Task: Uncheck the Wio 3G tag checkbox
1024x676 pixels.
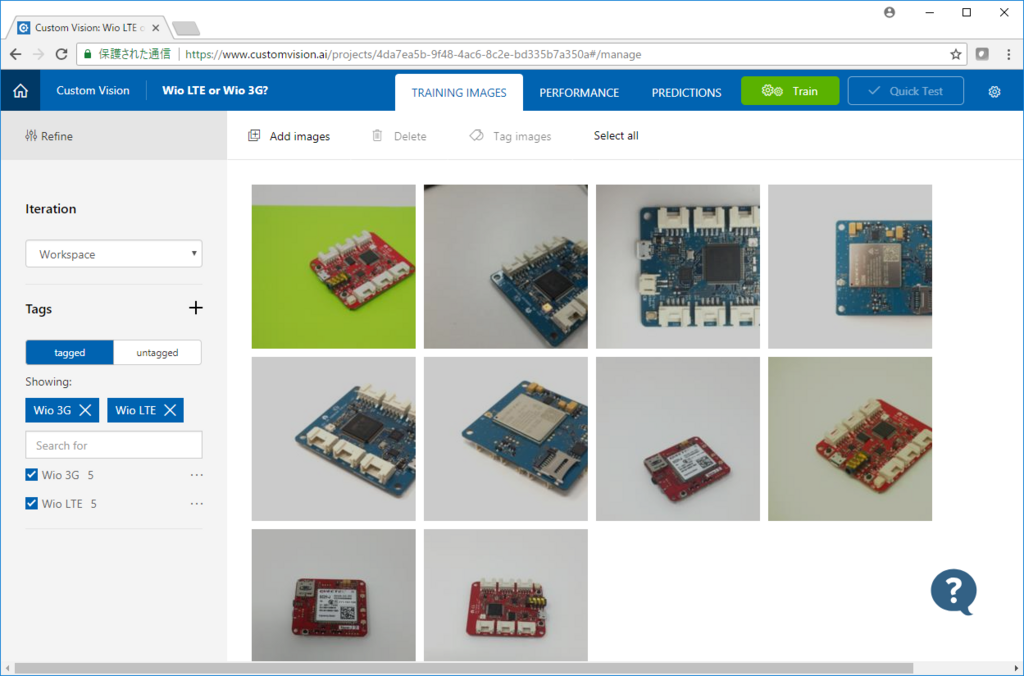Action: (31, 475)
